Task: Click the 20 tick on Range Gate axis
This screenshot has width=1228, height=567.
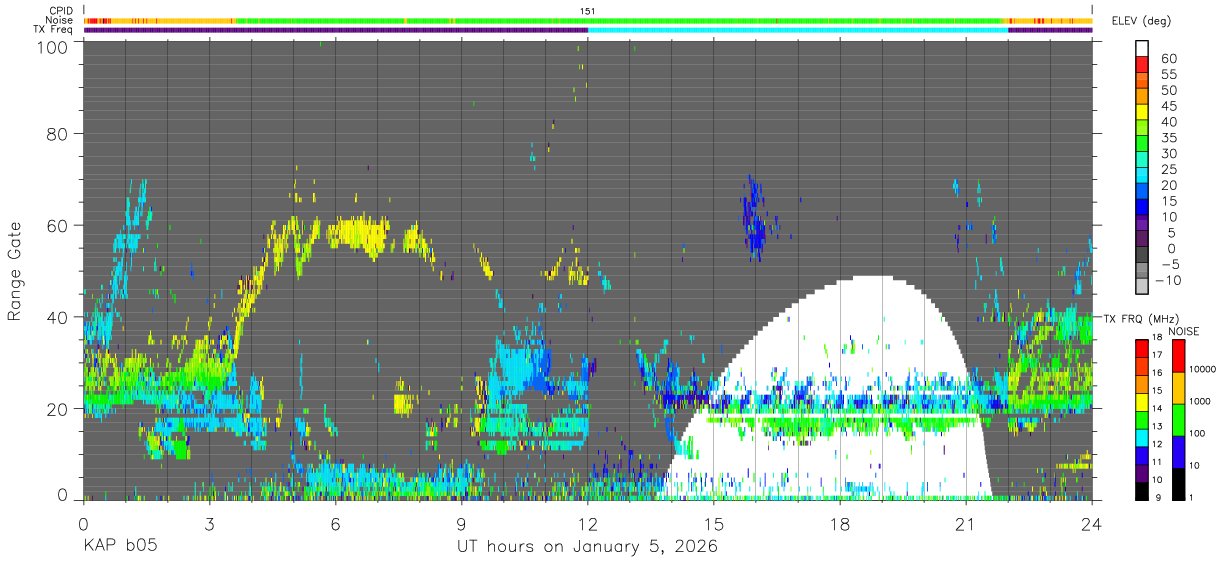Action: click(57, 408)
